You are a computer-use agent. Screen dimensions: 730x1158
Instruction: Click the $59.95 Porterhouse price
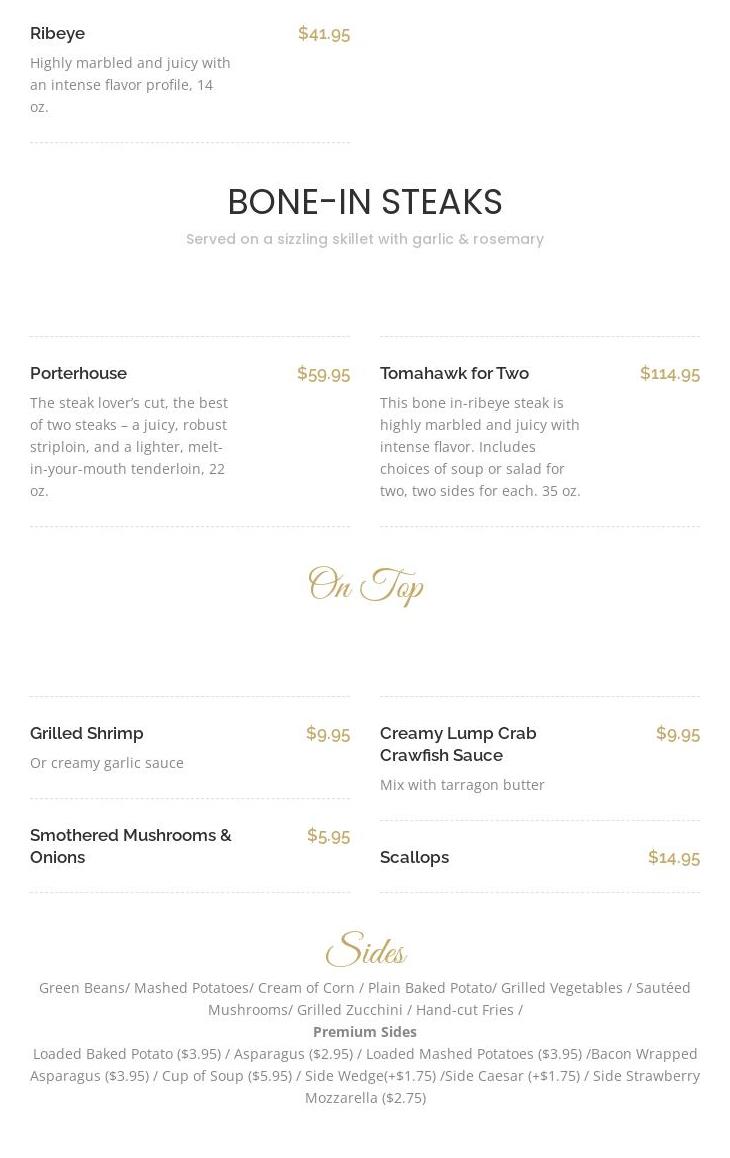(x=323, y=374)
